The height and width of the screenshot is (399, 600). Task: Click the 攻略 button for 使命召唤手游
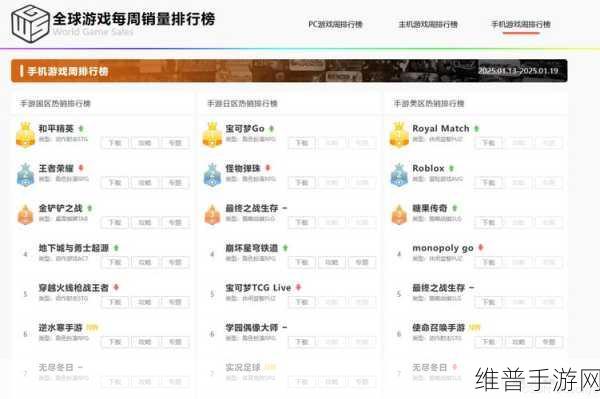click(518, 342)
